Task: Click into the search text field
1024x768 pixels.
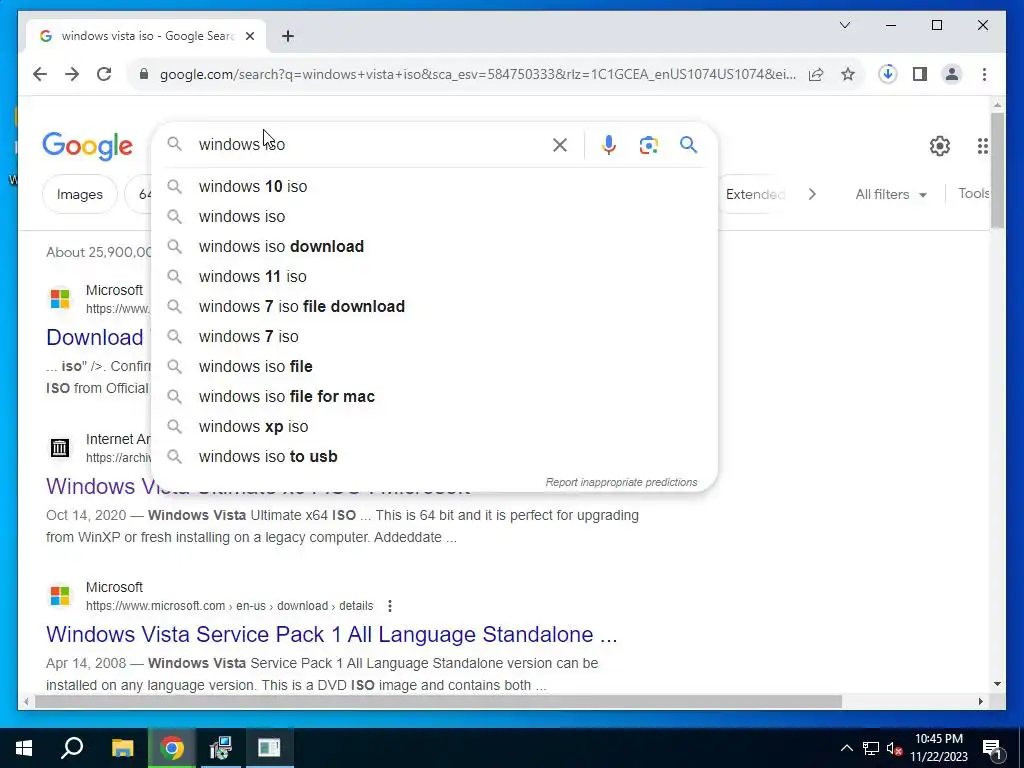Action: 372,144
